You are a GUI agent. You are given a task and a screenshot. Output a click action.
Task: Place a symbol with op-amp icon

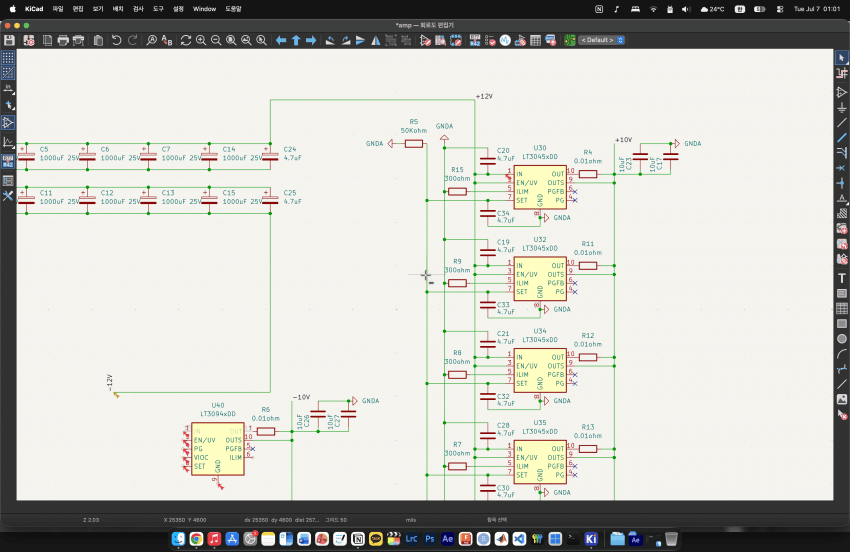click(x=841, y=92)
